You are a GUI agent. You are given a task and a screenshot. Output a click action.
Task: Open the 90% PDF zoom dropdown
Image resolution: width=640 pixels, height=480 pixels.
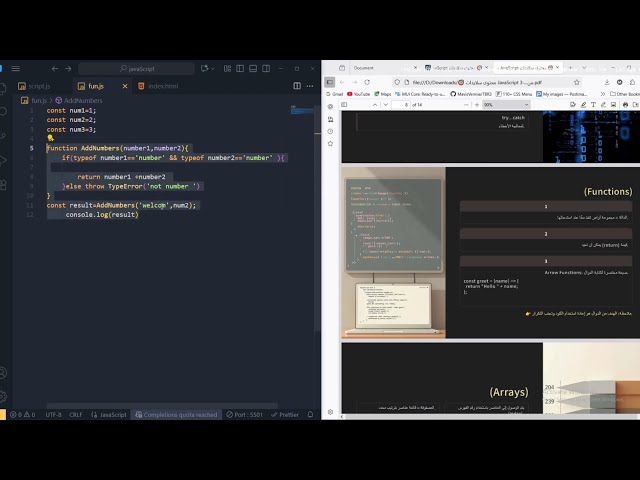coord(506,105)
